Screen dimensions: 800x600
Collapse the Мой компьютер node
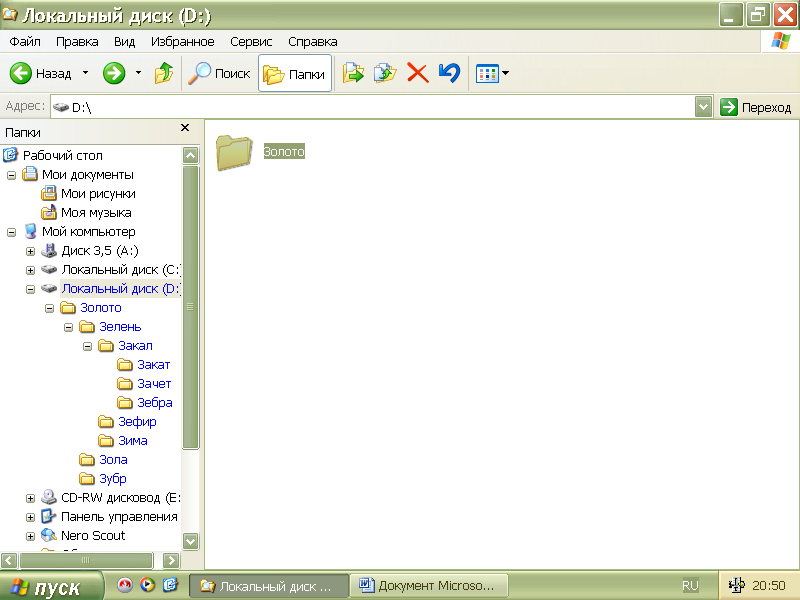tap(11, 233)
